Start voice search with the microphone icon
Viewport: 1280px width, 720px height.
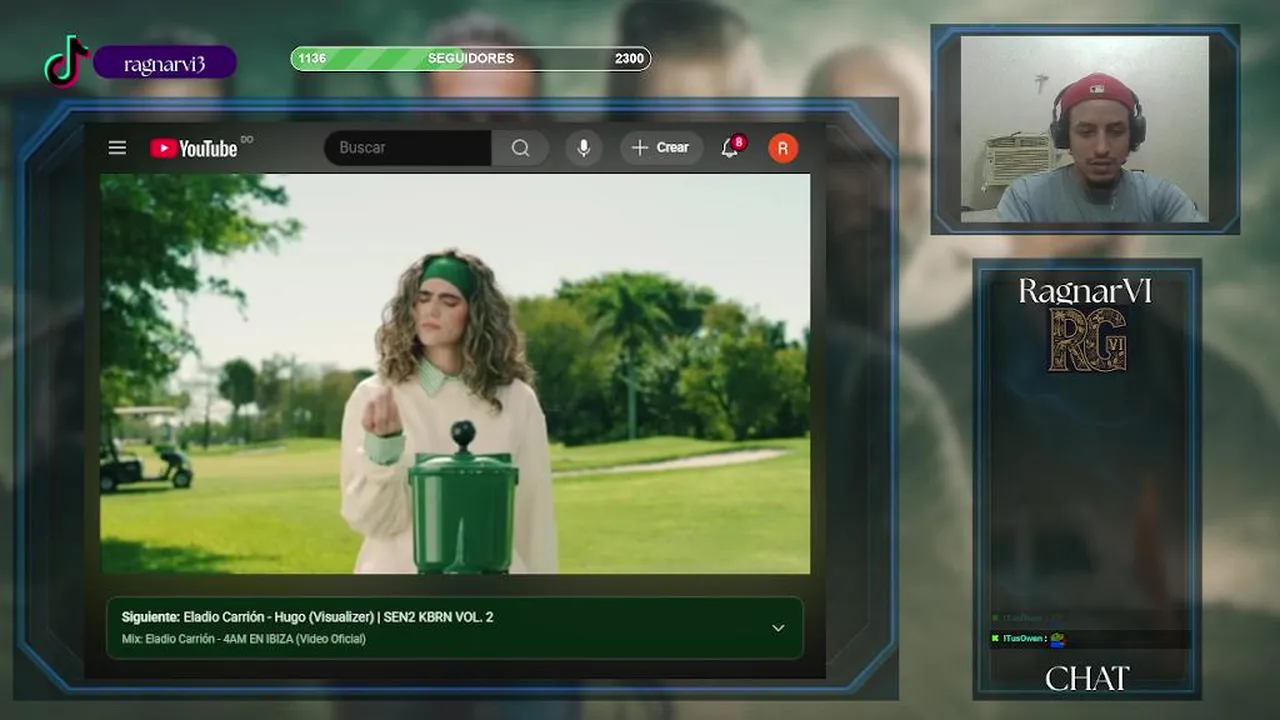(x=584, y=148)
